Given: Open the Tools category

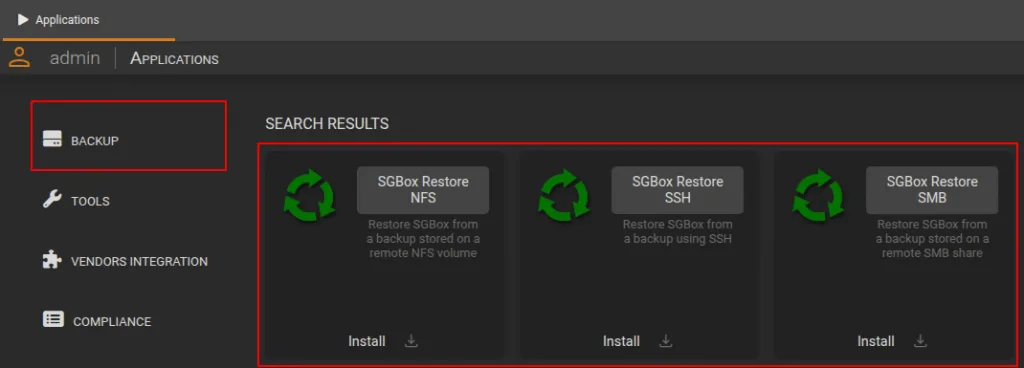Looking at the screenshot, I should pyautogui.click(x=90, y=202).
